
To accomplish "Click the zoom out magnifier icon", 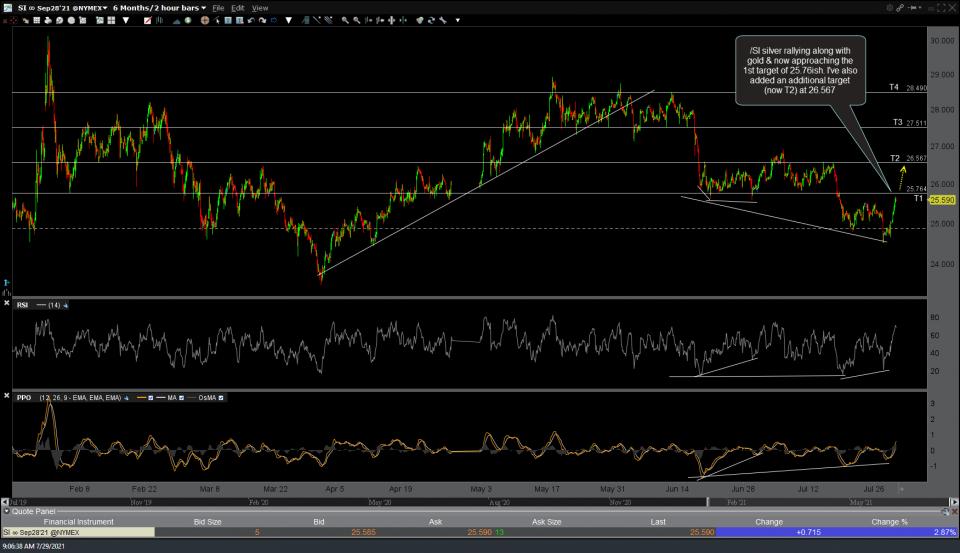I will (x=356, y=20).
